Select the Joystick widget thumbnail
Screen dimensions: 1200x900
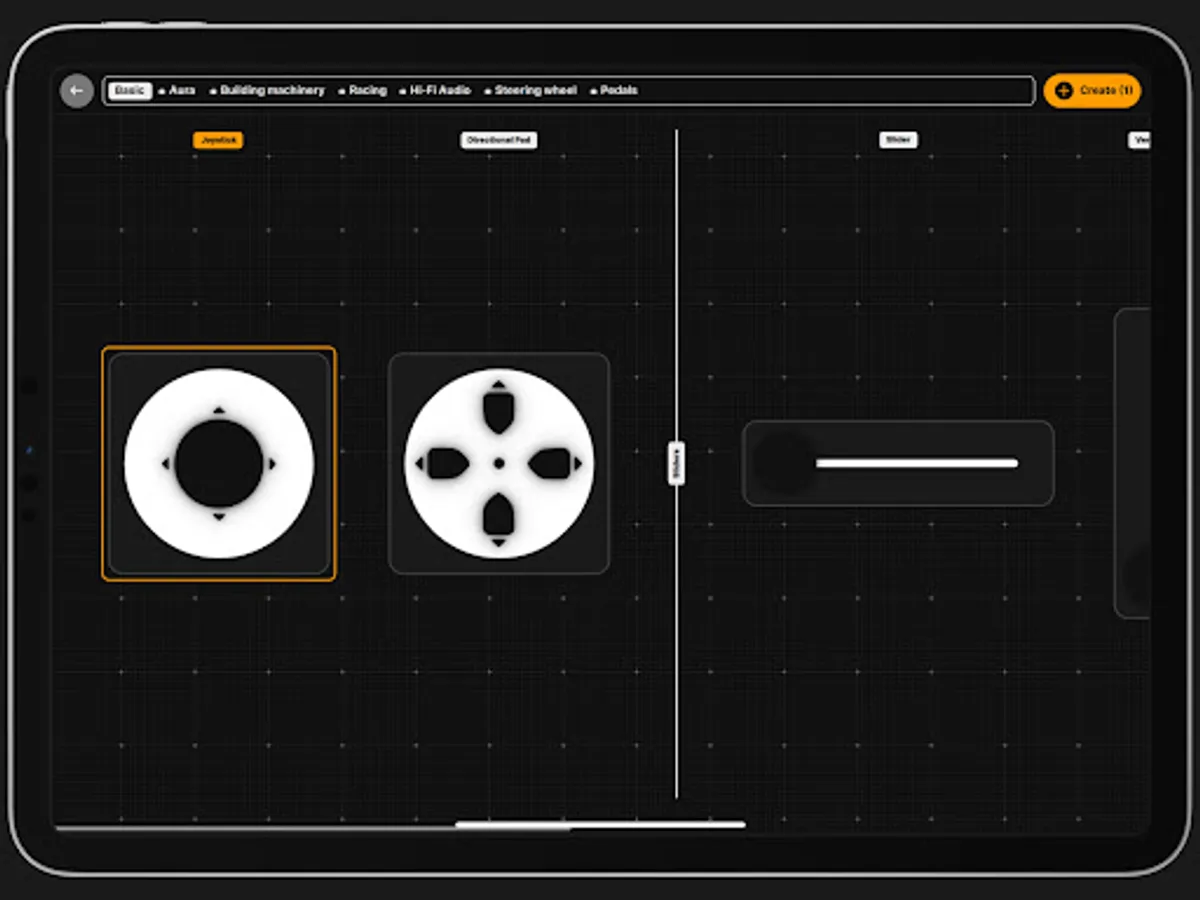pyautogui.click(x=219, y=463)
